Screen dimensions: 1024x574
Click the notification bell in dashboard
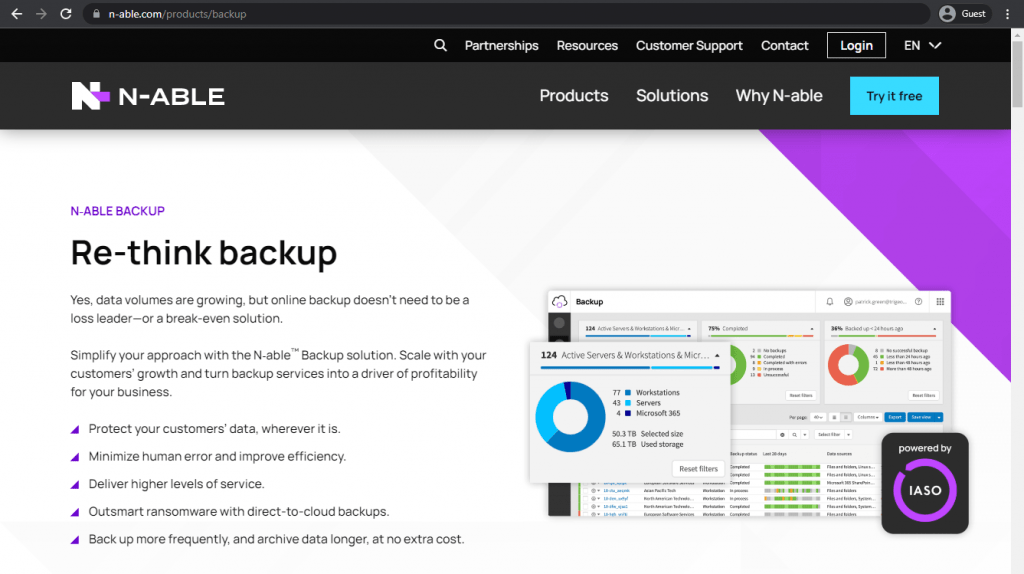[x=829, y=302]
